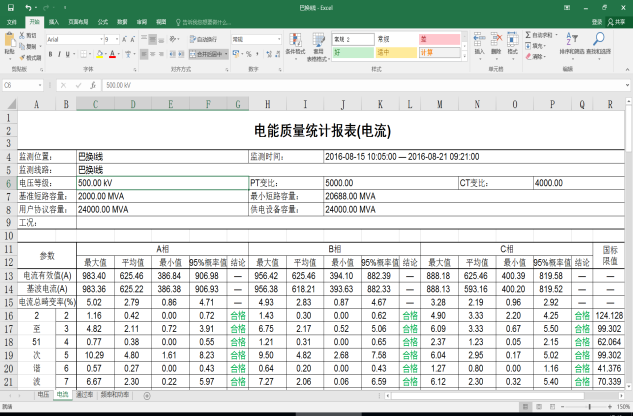Viewport: 633px width, 416px height.
Task: Click the Decrease Font Size icon
Action: (x=132, y=39)
